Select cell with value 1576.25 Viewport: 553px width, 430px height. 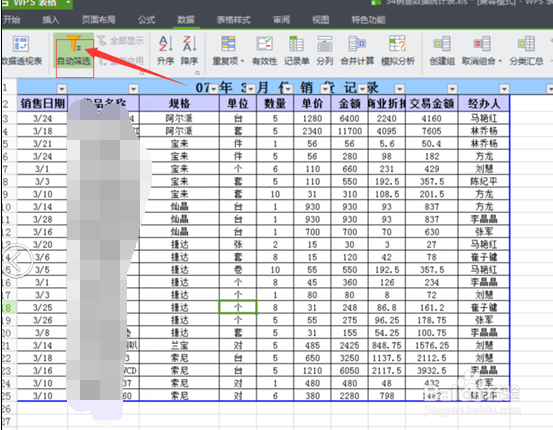(x=432, y=345)
